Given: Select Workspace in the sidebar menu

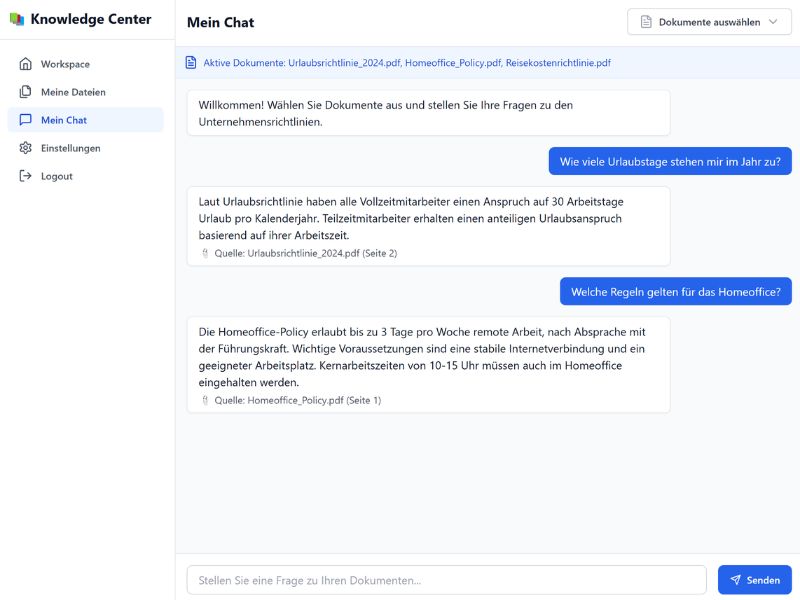Looking at the screenshot, I should click(x=65, y=64).
